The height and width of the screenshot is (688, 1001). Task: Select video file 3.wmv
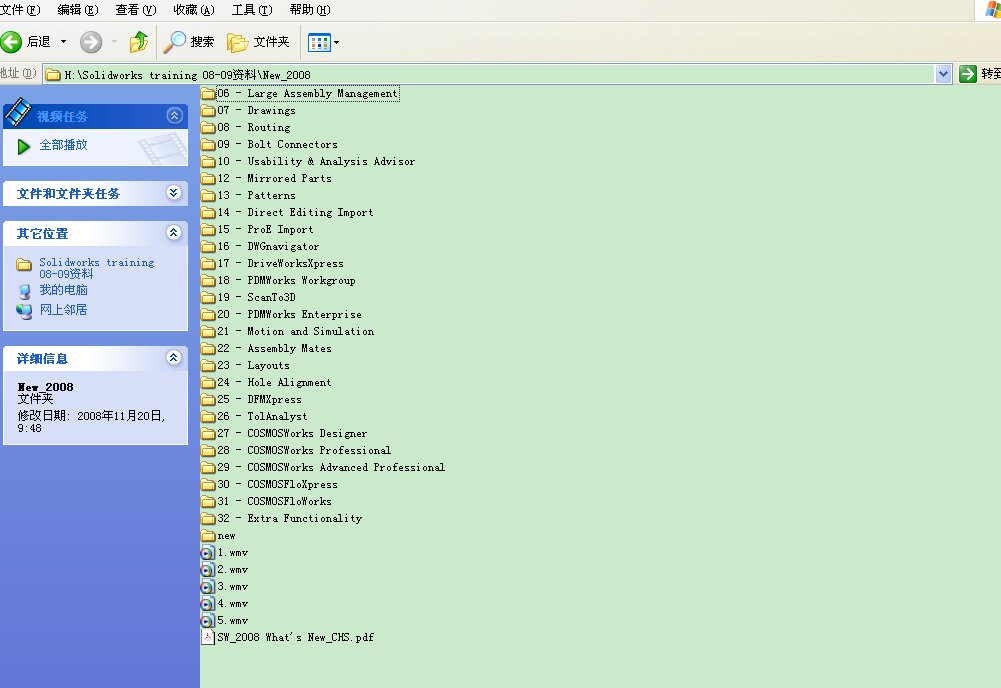click(225, 587)
